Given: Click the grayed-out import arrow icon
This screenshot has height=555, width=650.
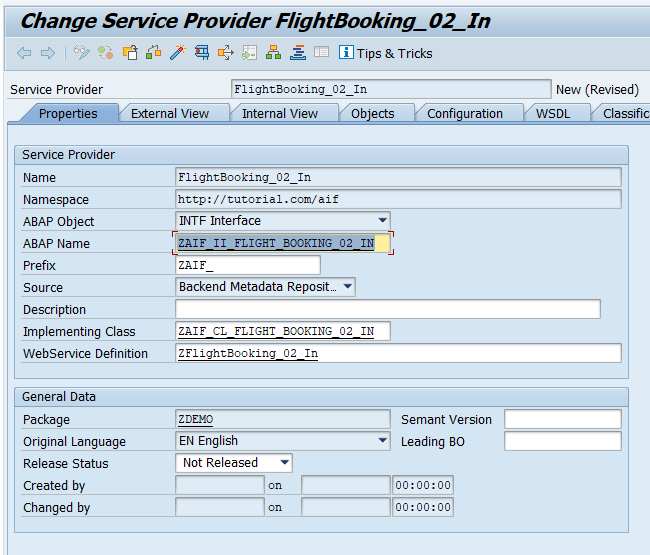Looking at the screenshot, I should [x=250, y=53].
